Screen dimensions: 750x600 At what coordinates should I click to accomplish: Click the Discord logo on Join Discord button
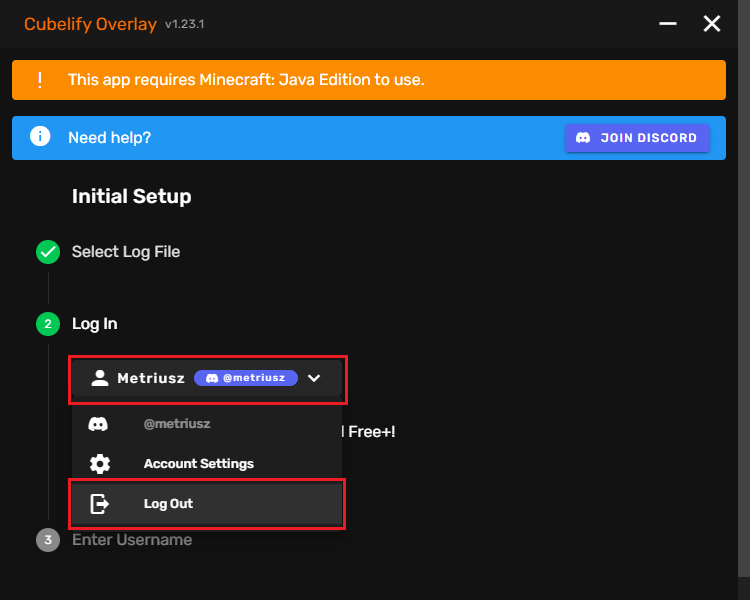point(582,138)
